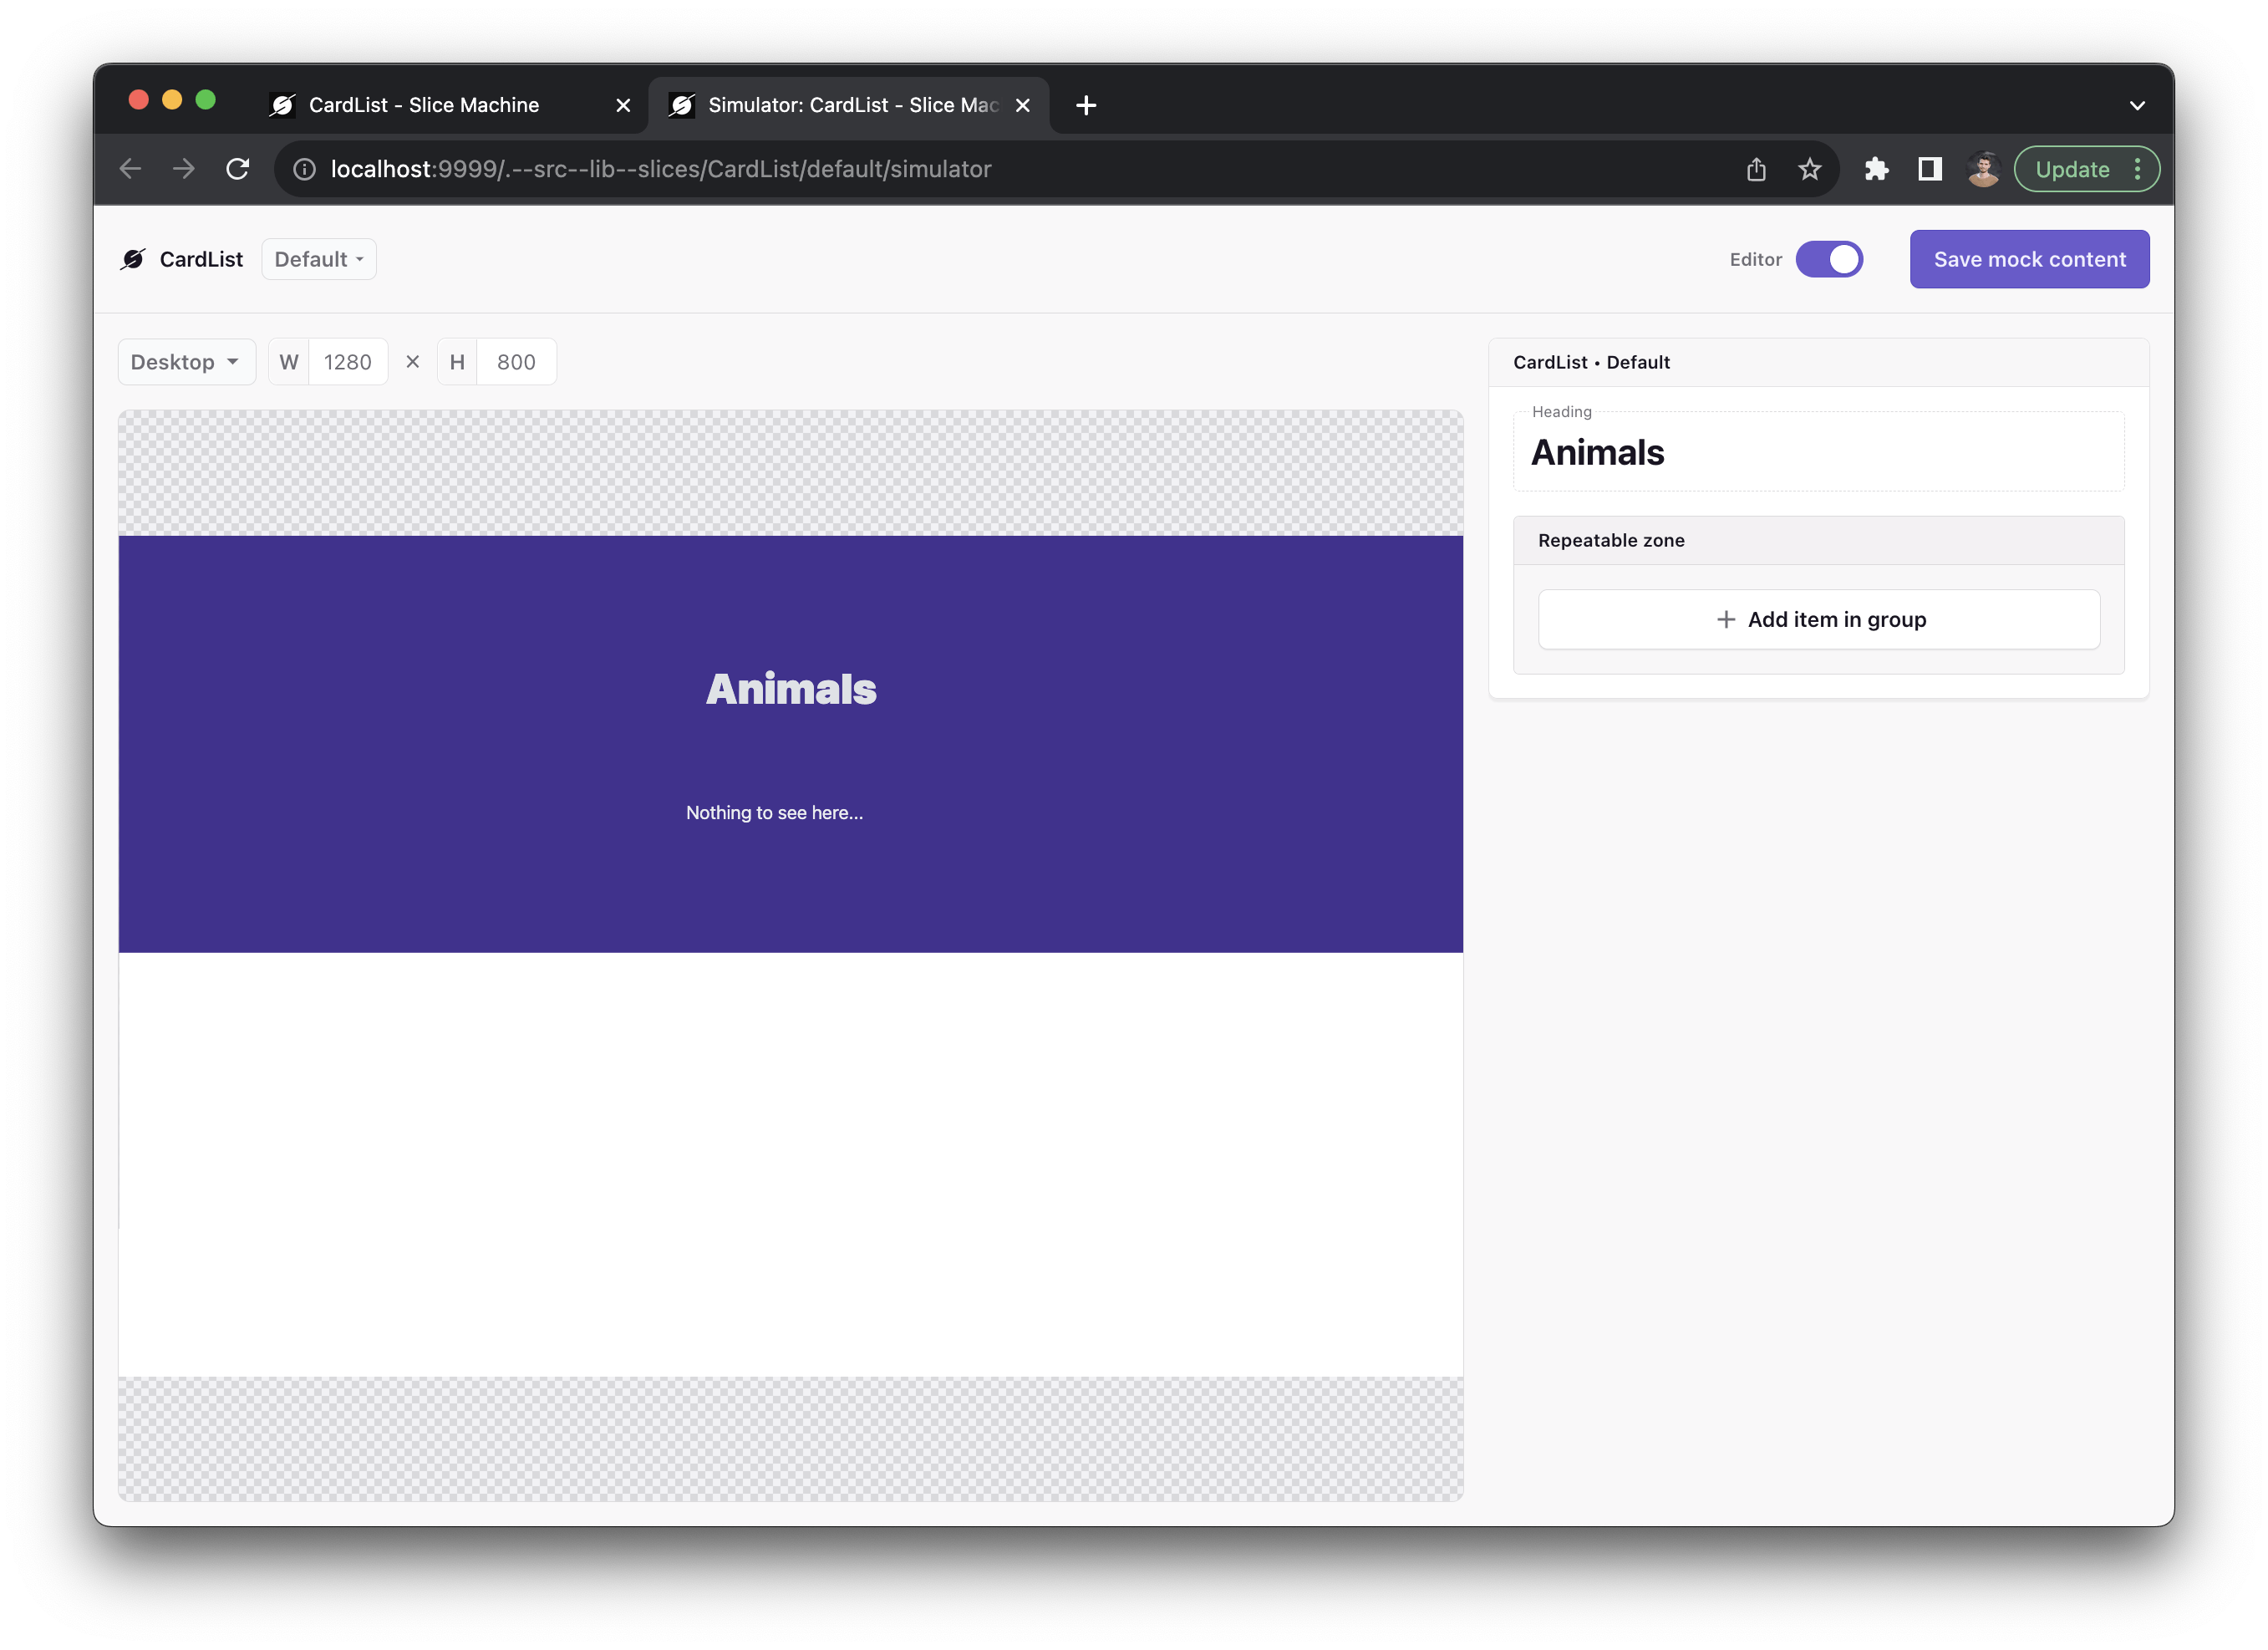2268x1650 pixels.
Task: Reload the simulator page
Action: point(238,169)
